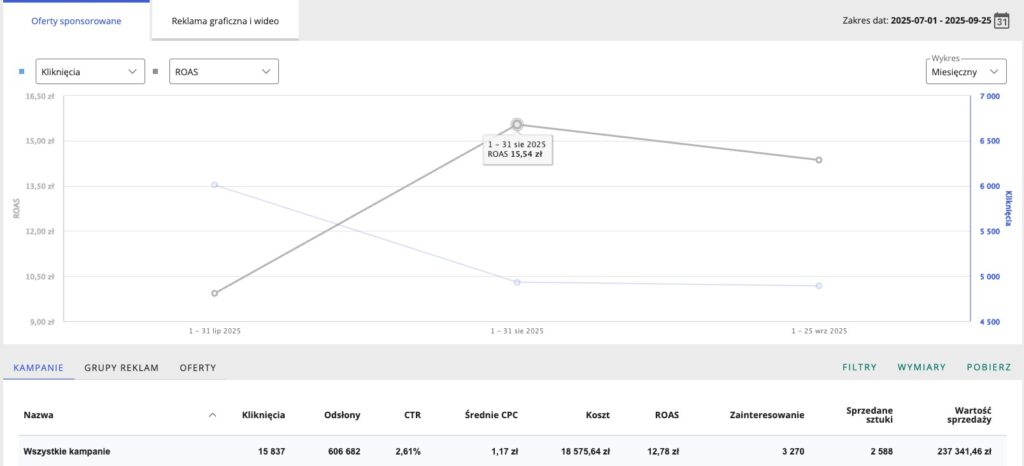Open the Kliknięcia metric dropdown

pyautogui.click(x=90, y=72)
